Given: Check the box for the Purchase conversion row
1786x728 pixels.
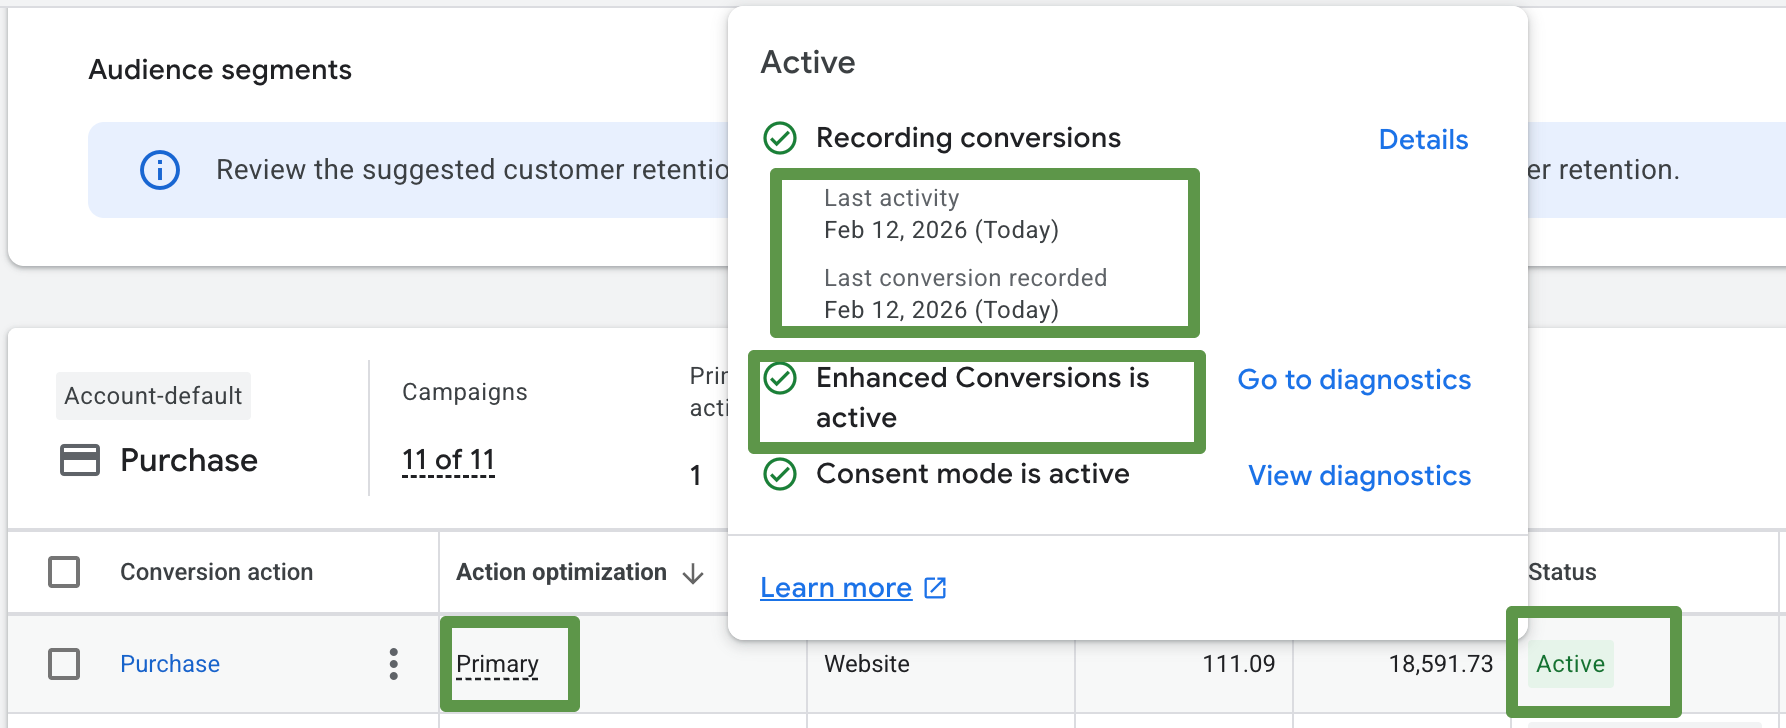Looking at the screenshot, I should point(64,664).
